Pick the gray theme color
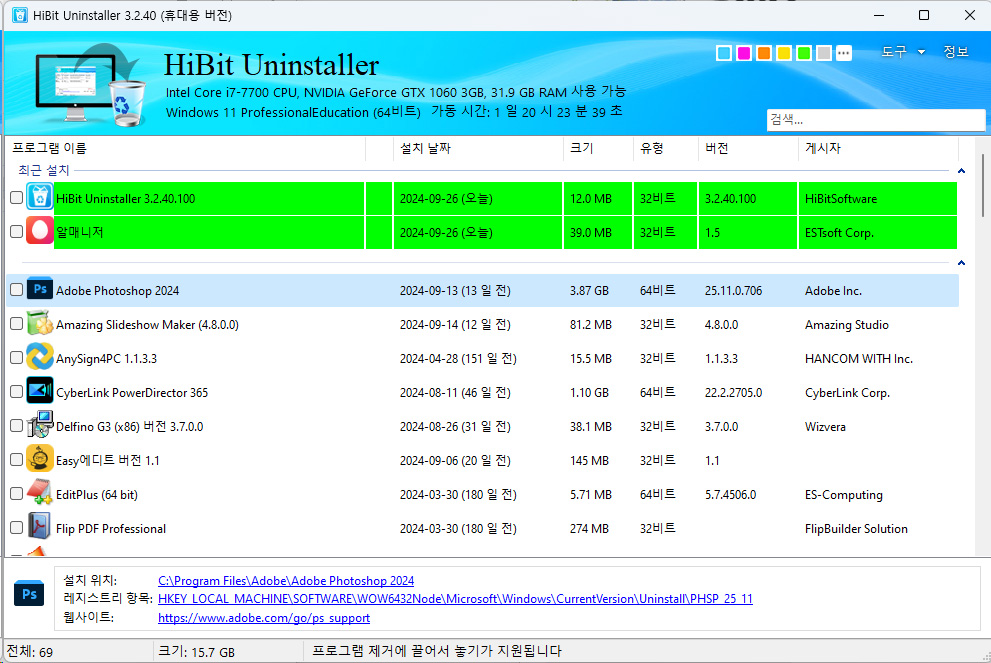The height and width of the screenshot is (663, 991). pos(824,53)
